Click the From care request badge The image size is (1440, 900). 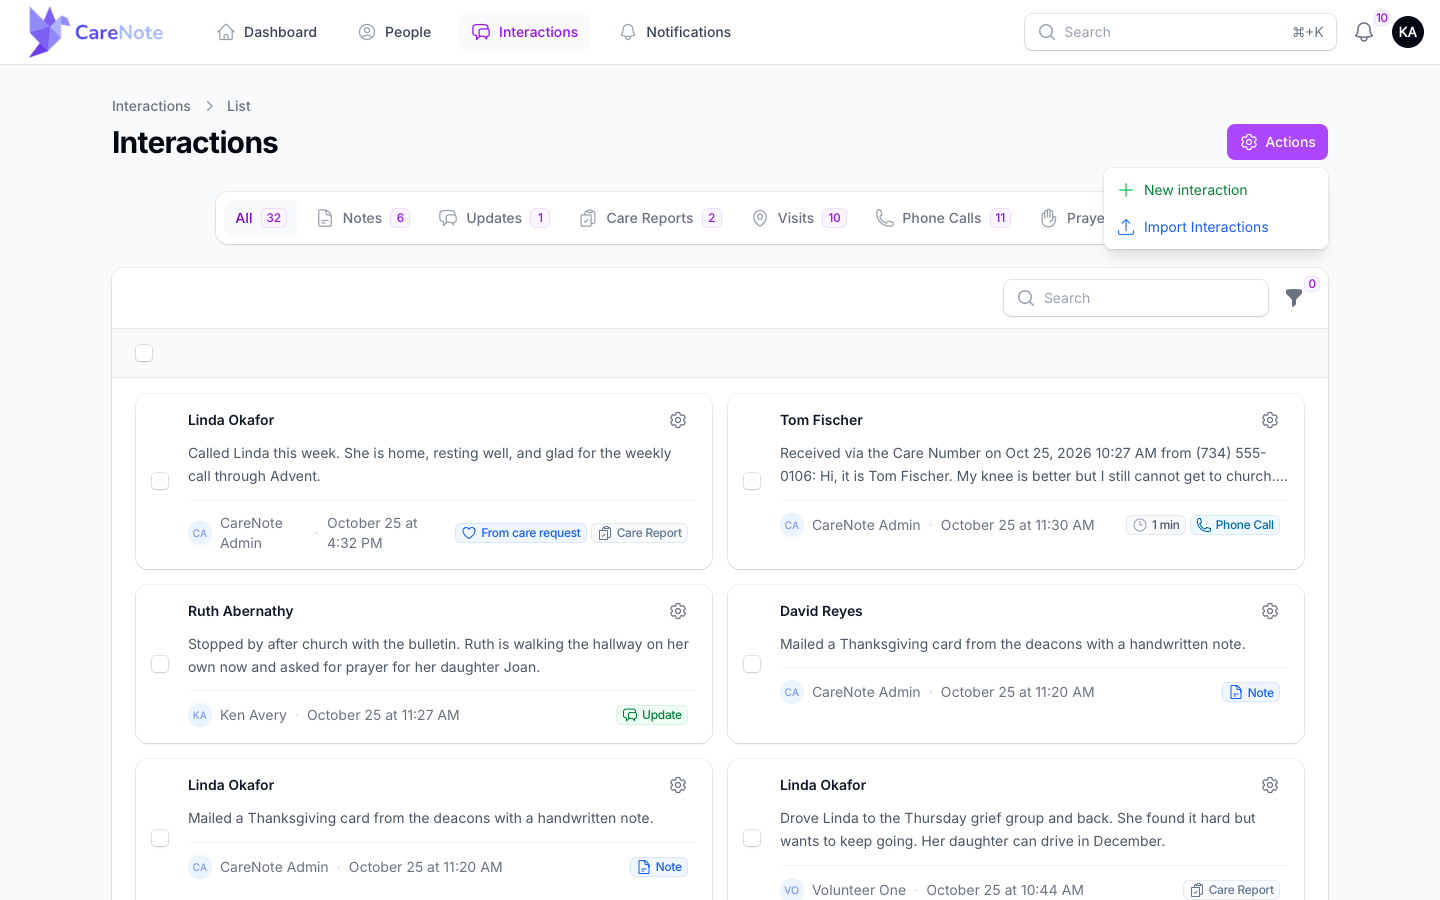pyautogui.click(x=521, y=533)
